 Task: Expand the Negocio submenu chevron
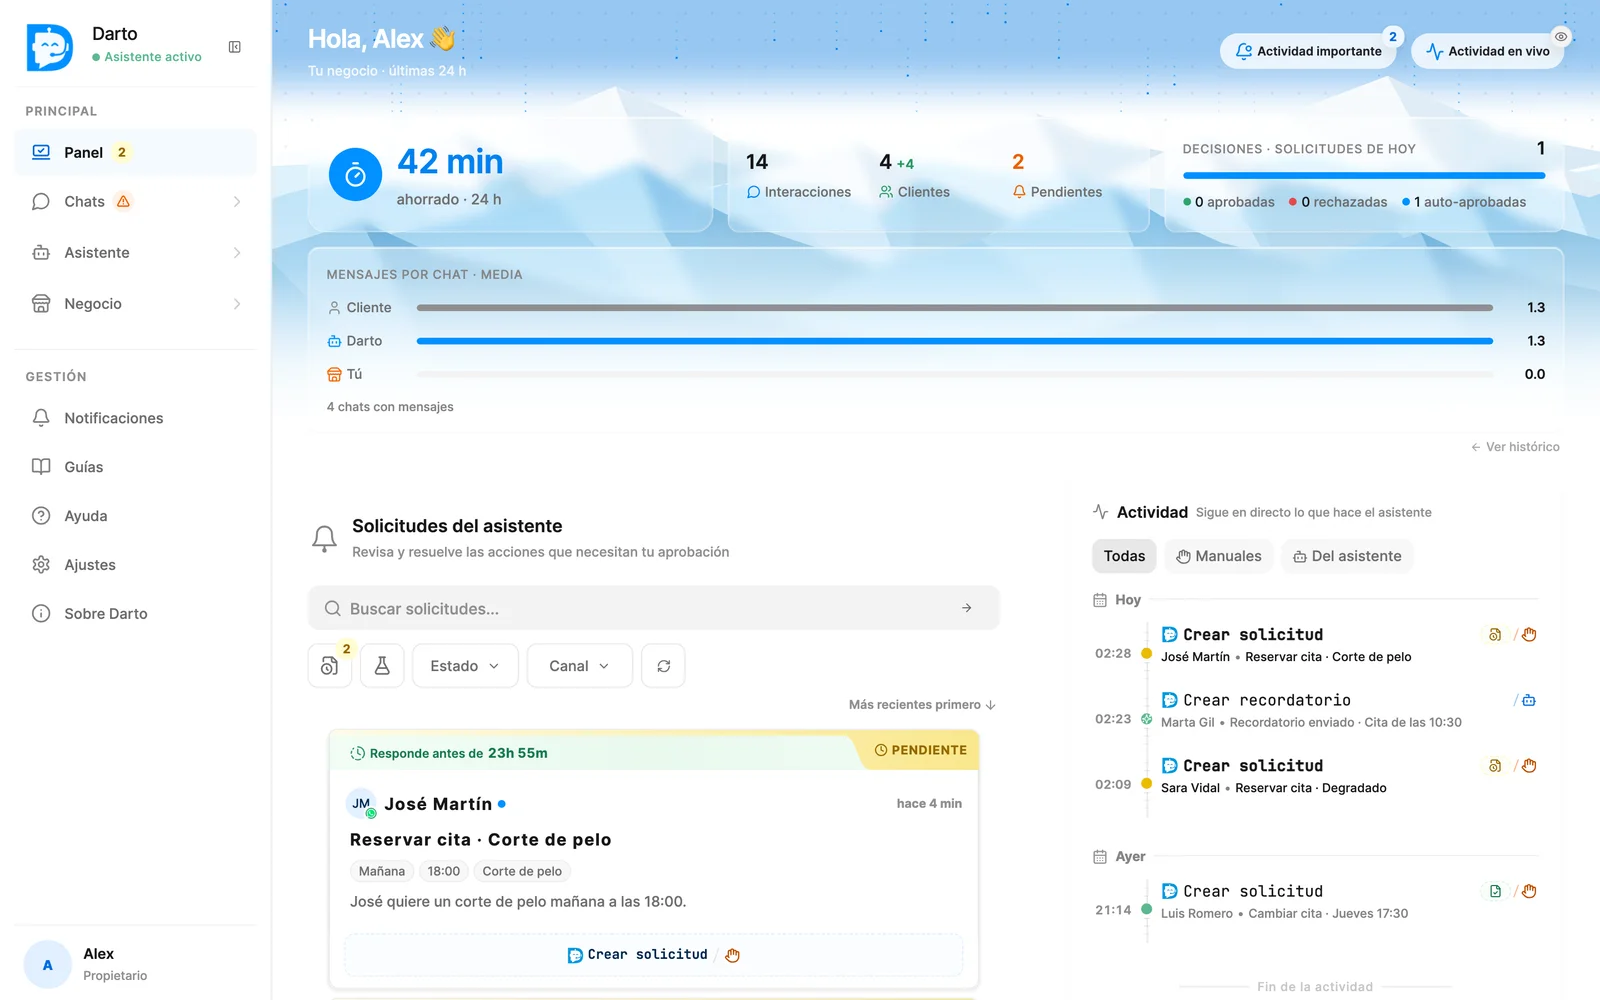(x=237, y=304)
